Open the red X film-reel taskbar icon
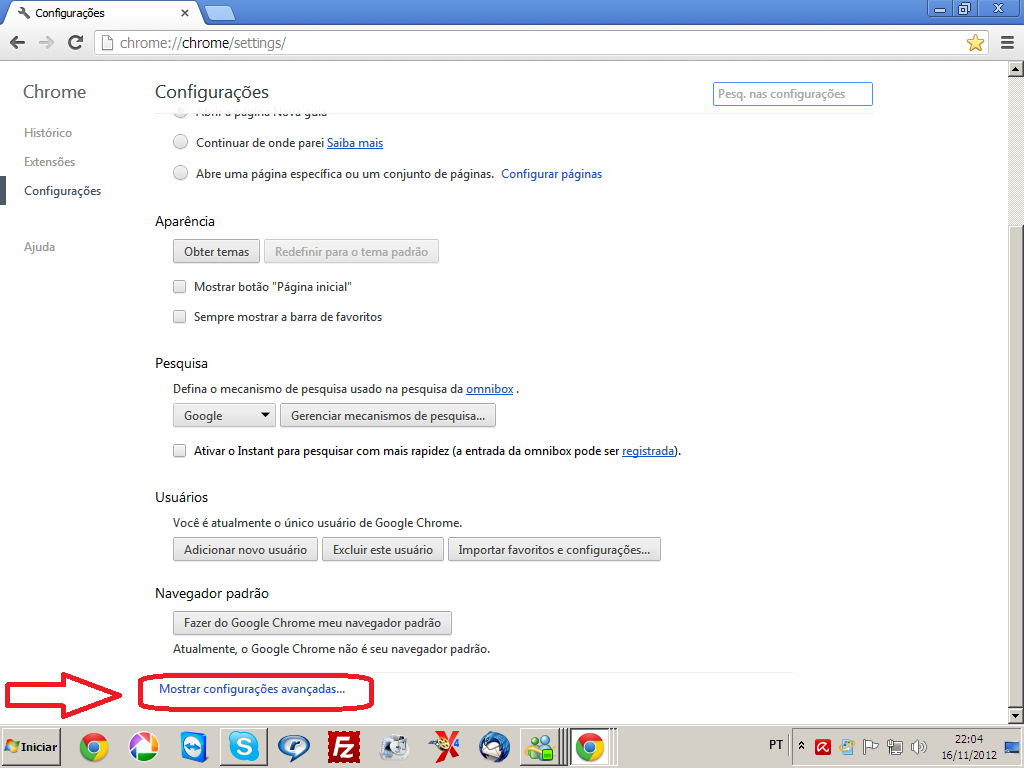Image resolution: width=1024 pixels, height=768 pixels. click(x=444, y=746)
